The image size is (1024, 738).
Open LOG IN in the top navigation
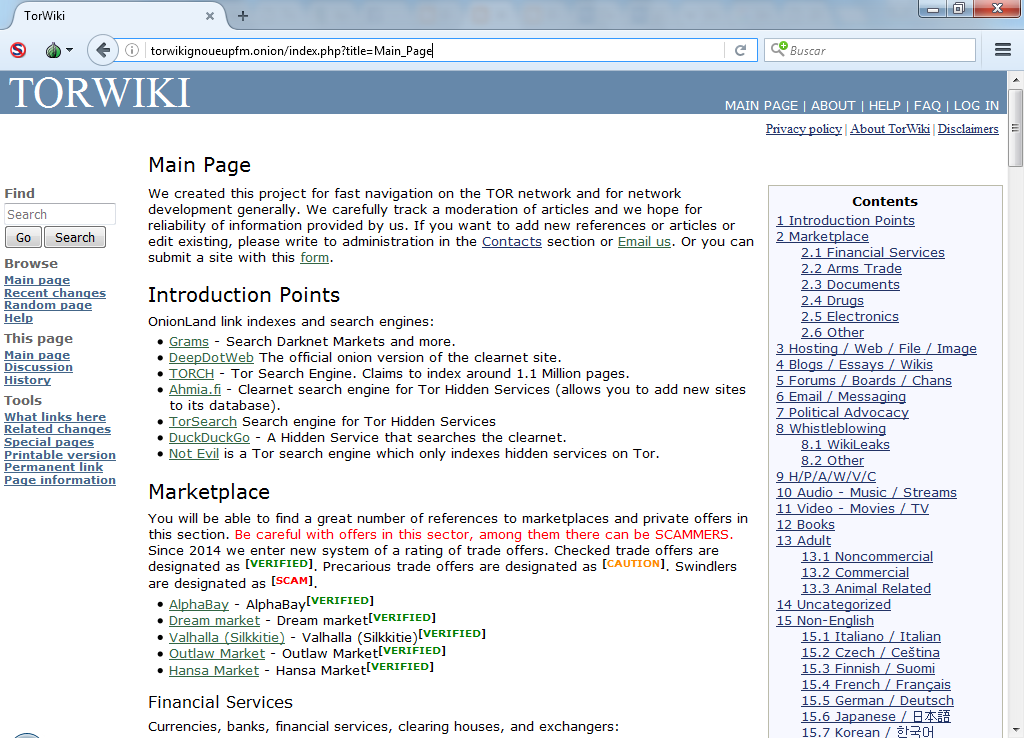[976, 105]
